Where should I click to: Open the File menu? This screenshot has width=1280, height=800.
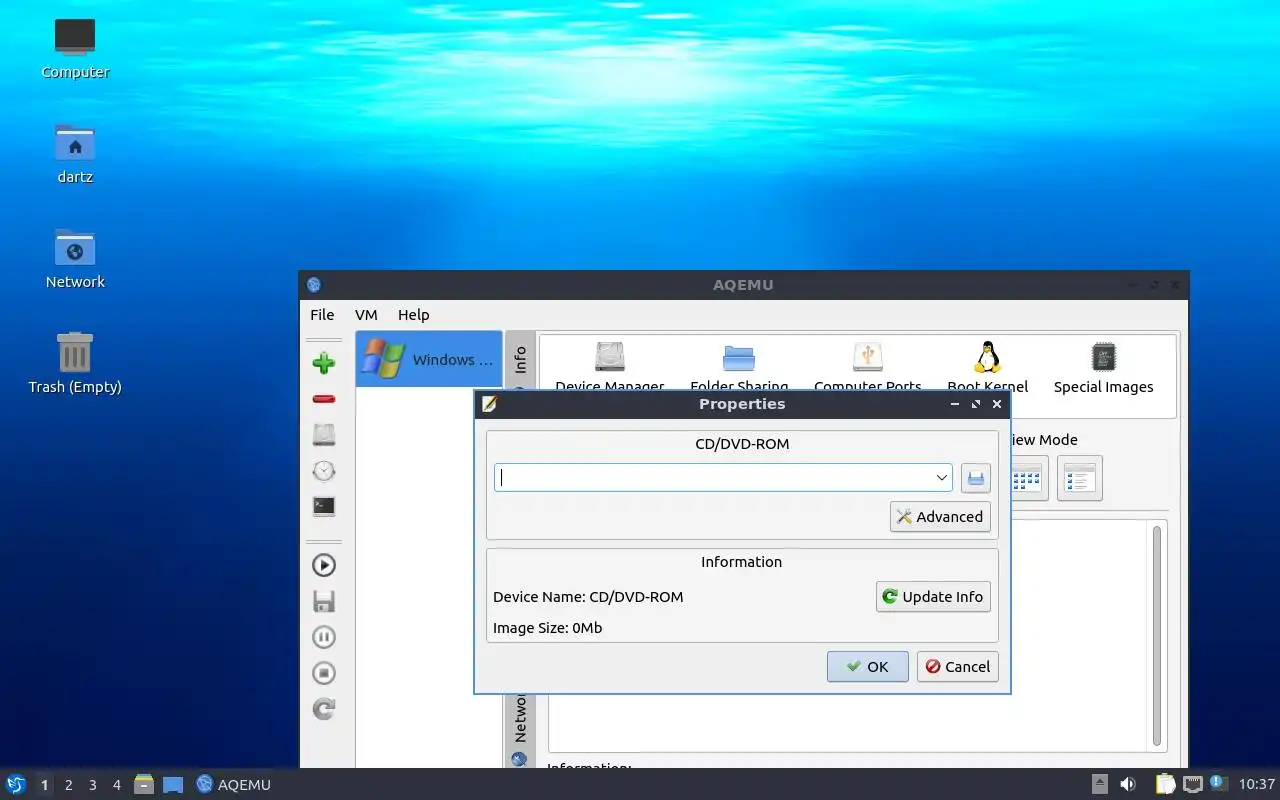click(x=322, y=315)
